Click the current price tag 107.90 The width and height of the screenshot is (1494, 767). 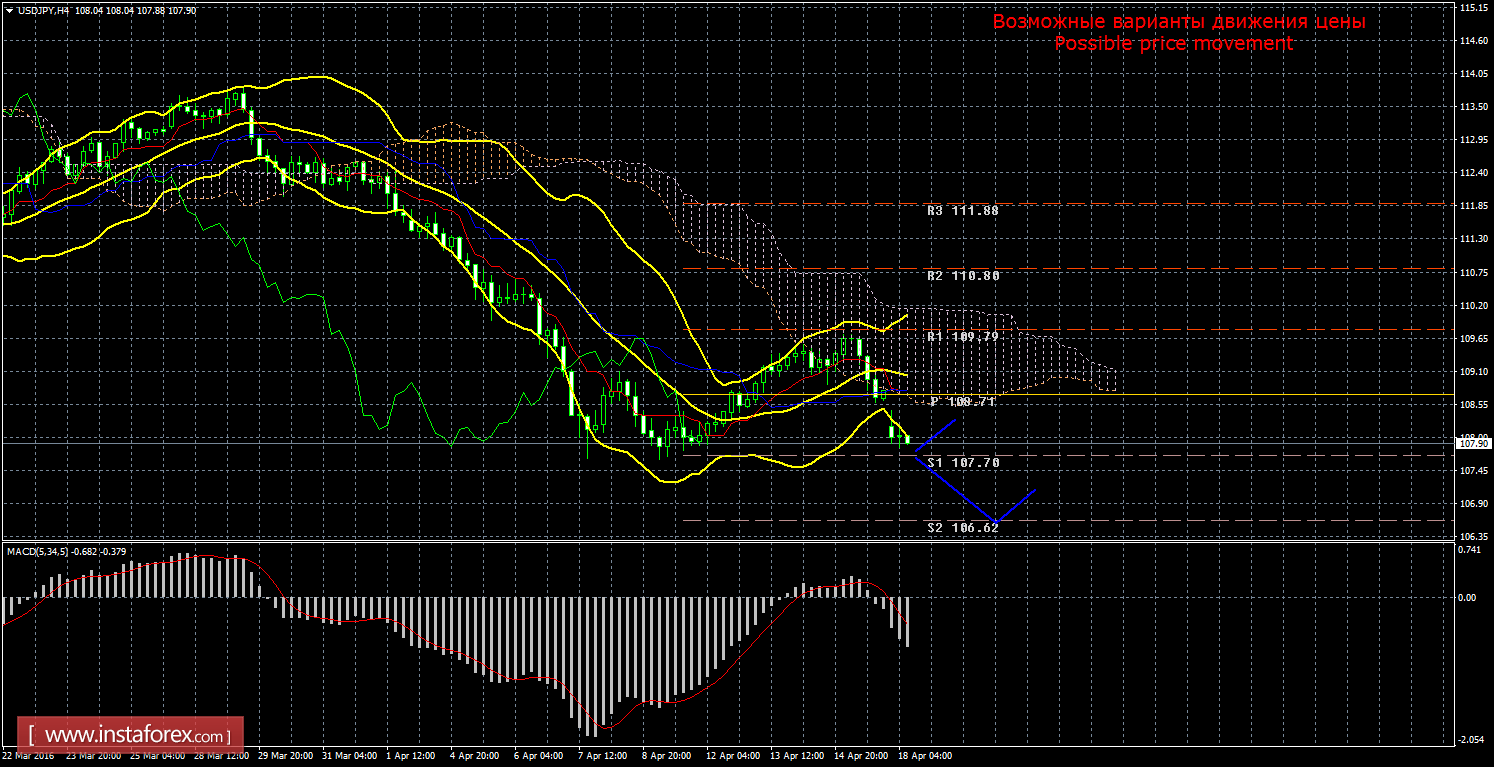1473,443
